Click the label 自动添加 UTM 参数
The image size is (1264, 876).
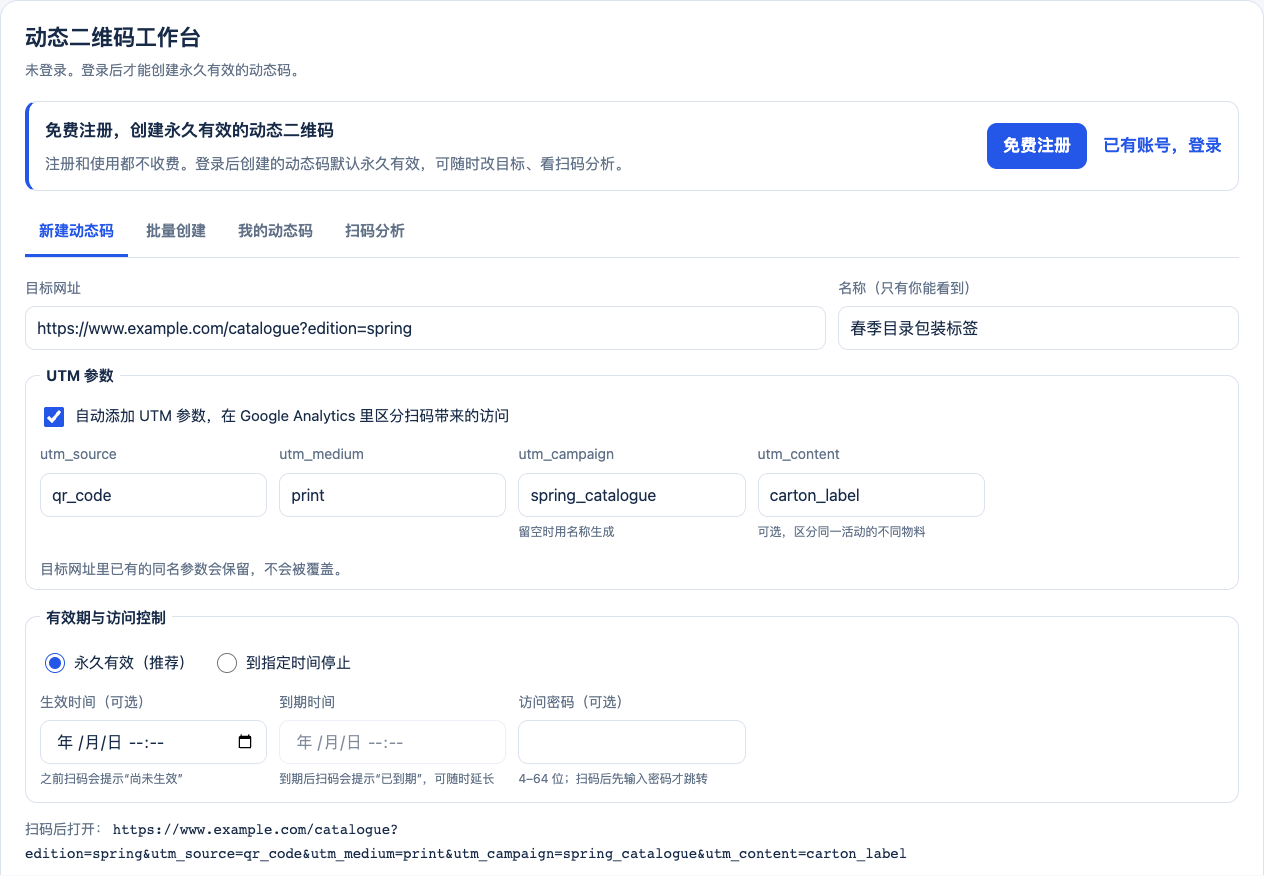(292, 416)
